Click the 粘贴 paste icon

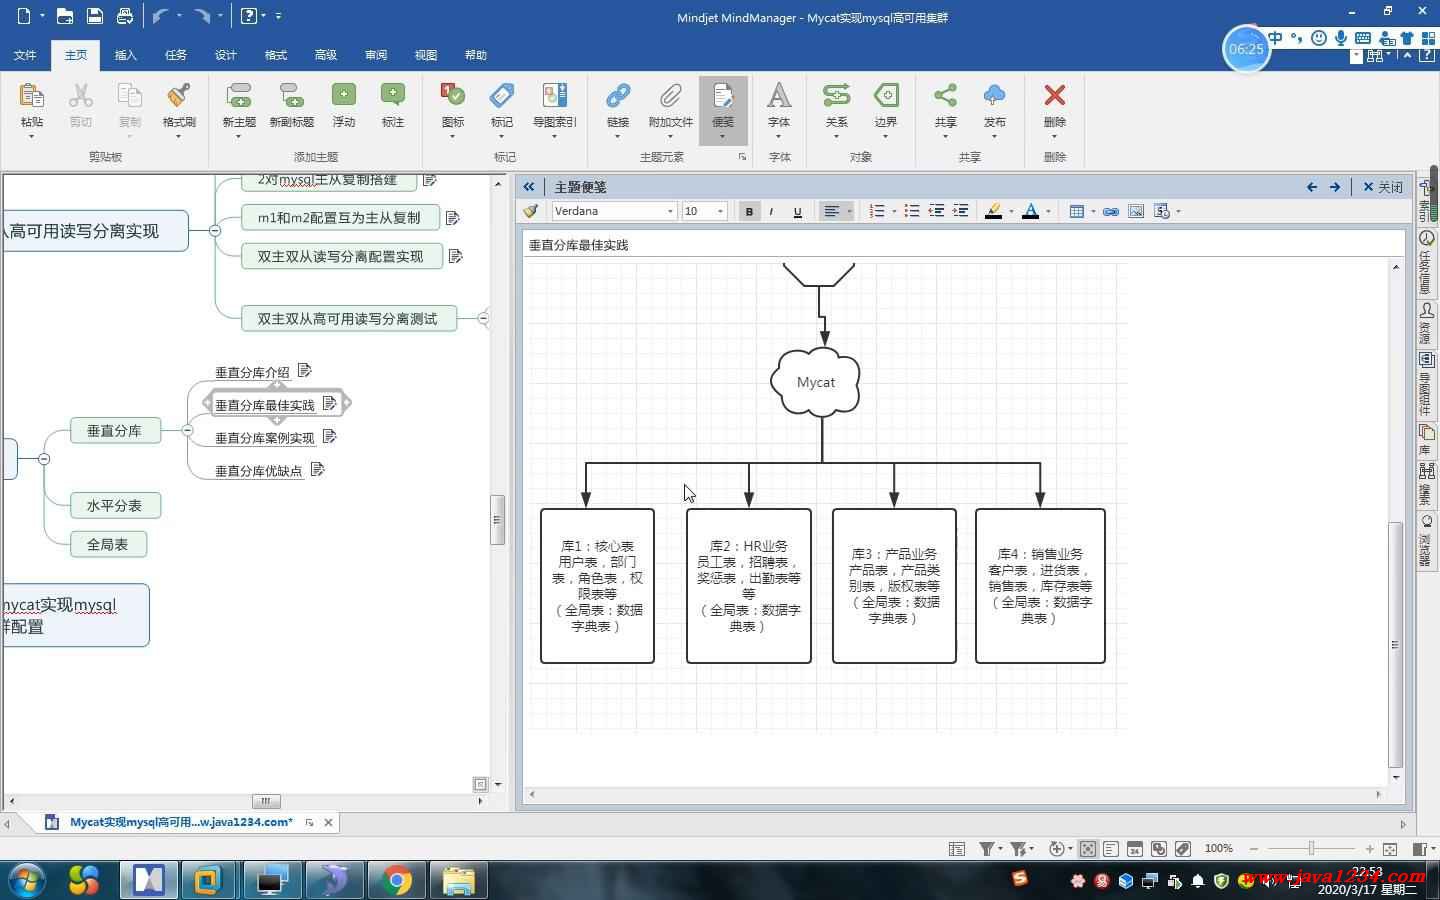[32, 96]
